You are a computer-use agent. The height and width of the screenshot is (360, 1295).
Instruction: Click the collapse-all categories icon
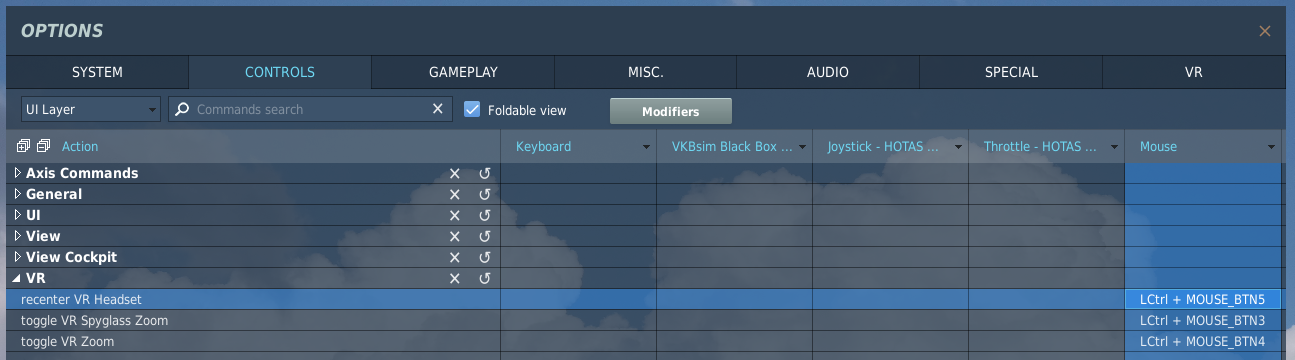[43, 146]
